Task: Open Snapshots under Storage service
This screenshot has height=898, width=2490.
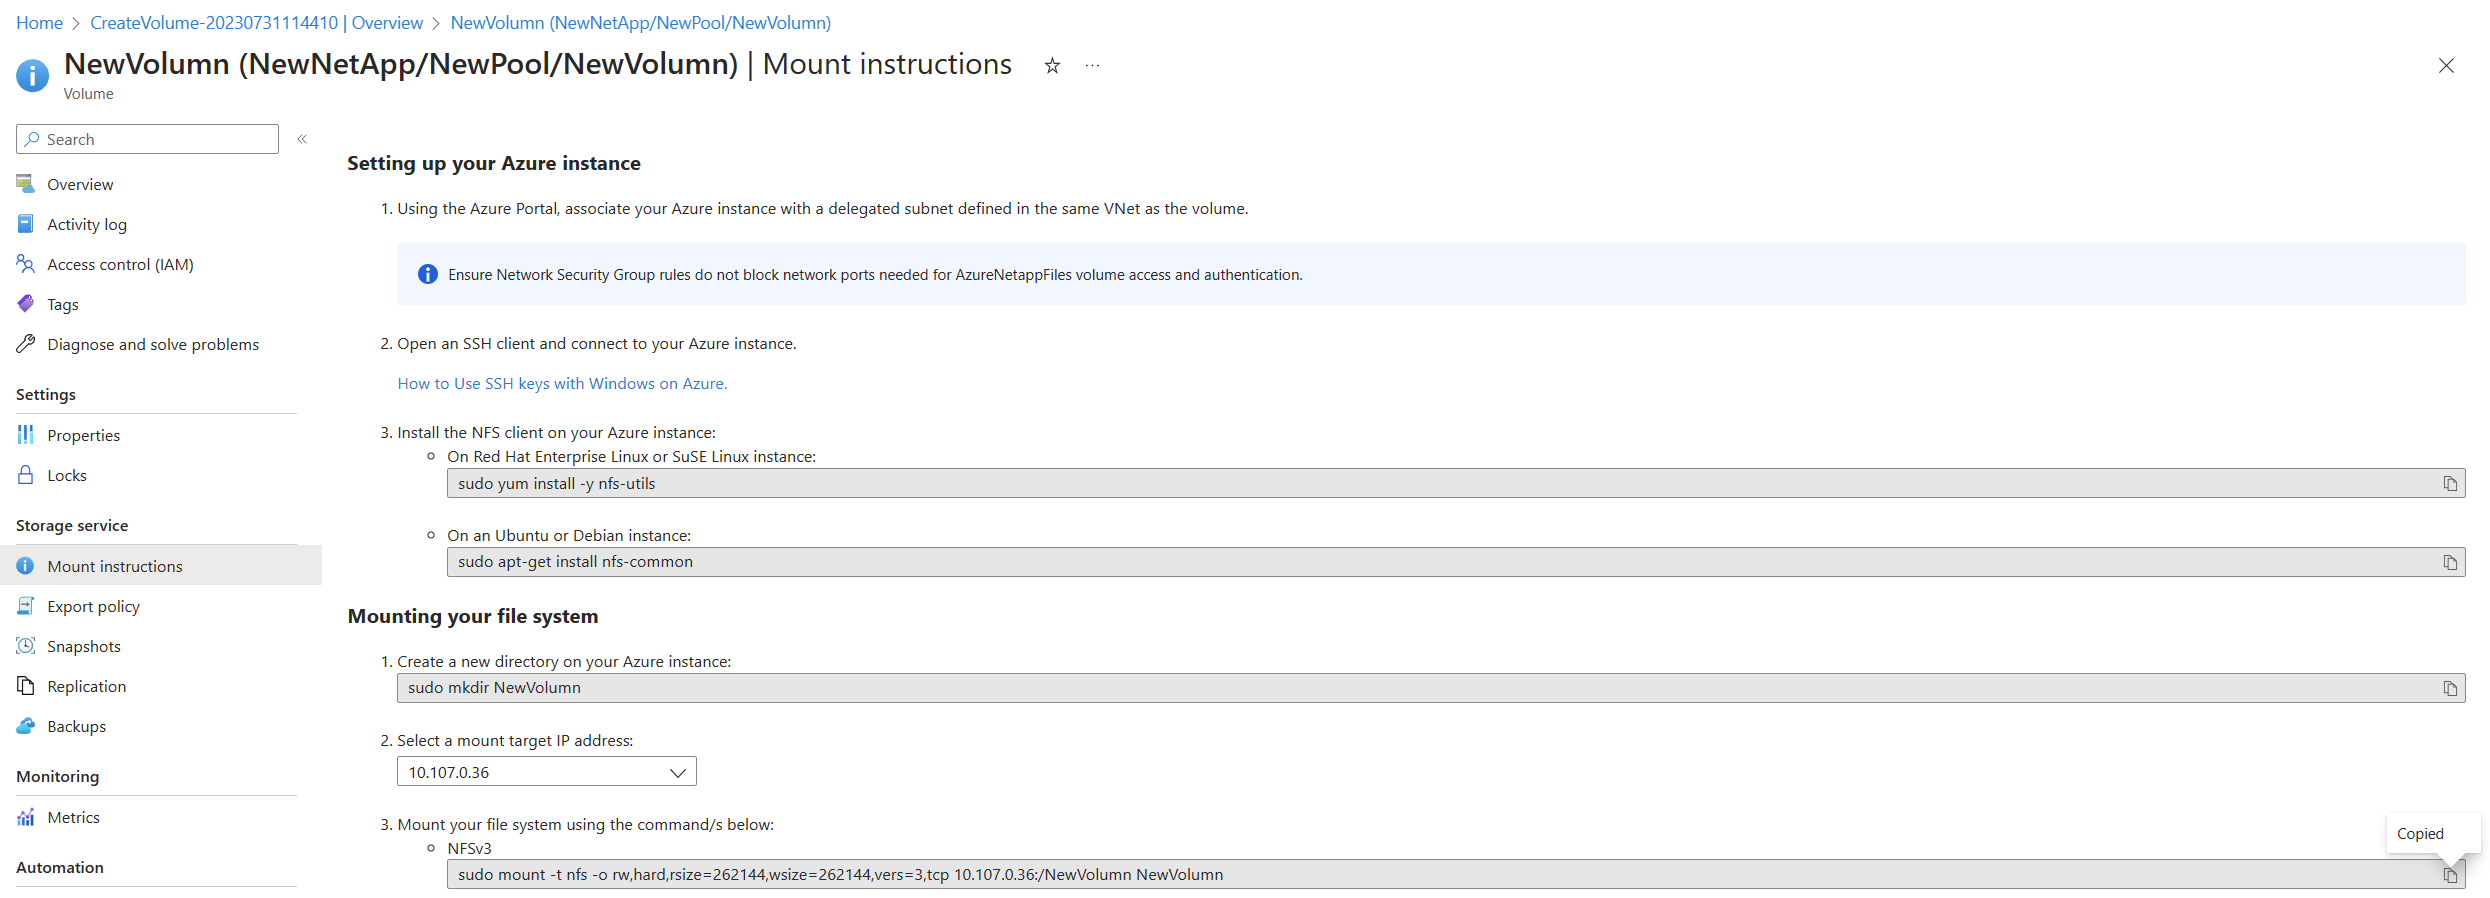Action: pyautogui.click(x=84, y=646)
